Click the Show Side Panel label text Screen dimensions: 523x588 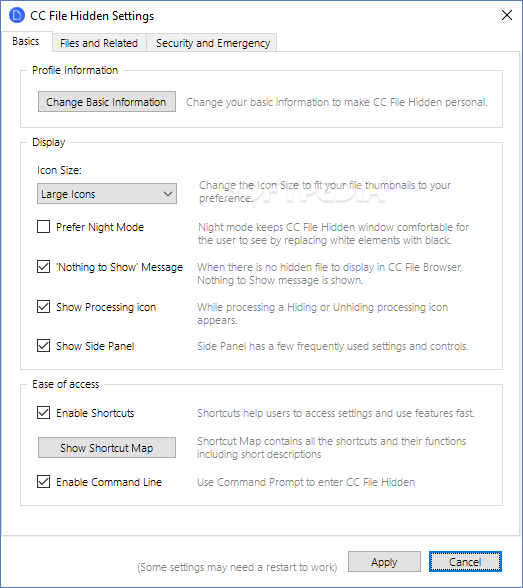tap(95, 346)
